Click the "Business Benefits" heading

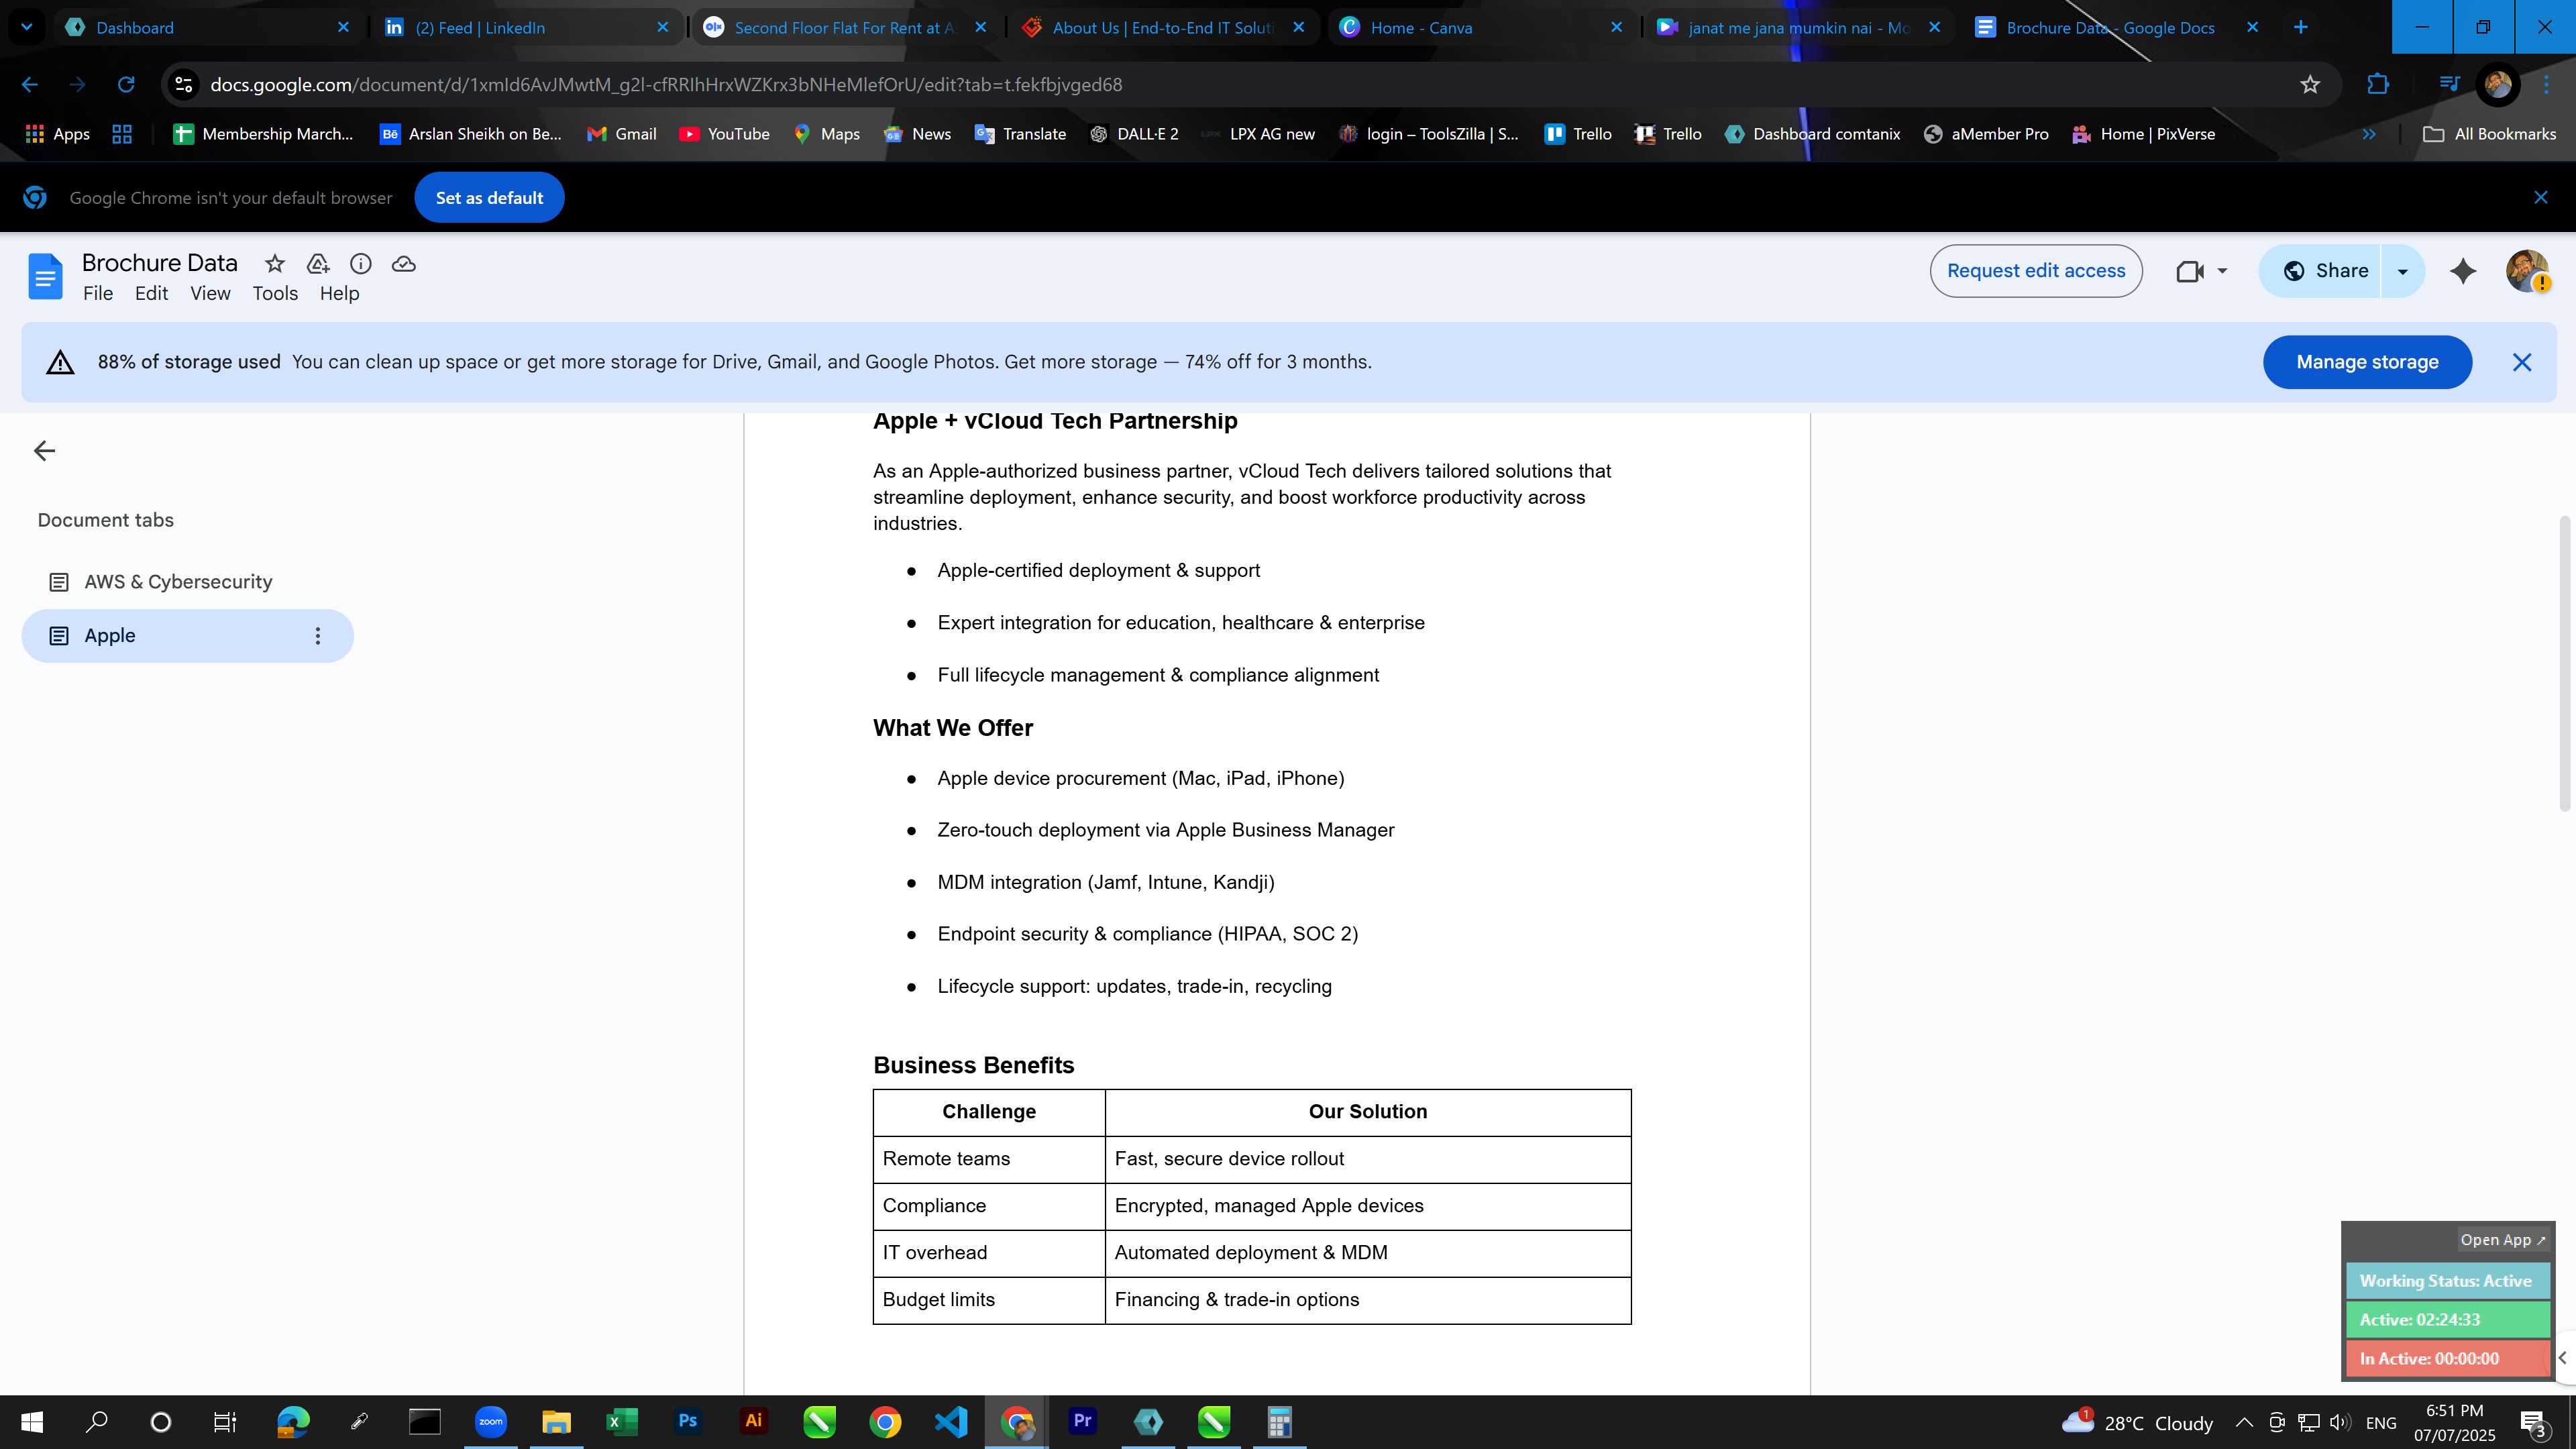973,1066
